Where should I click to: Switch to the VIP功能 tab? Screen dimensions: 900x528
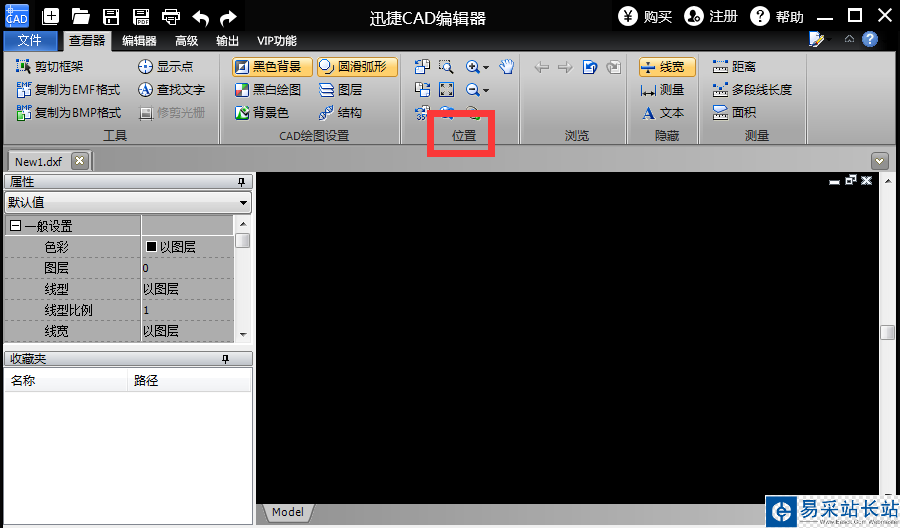277,41
